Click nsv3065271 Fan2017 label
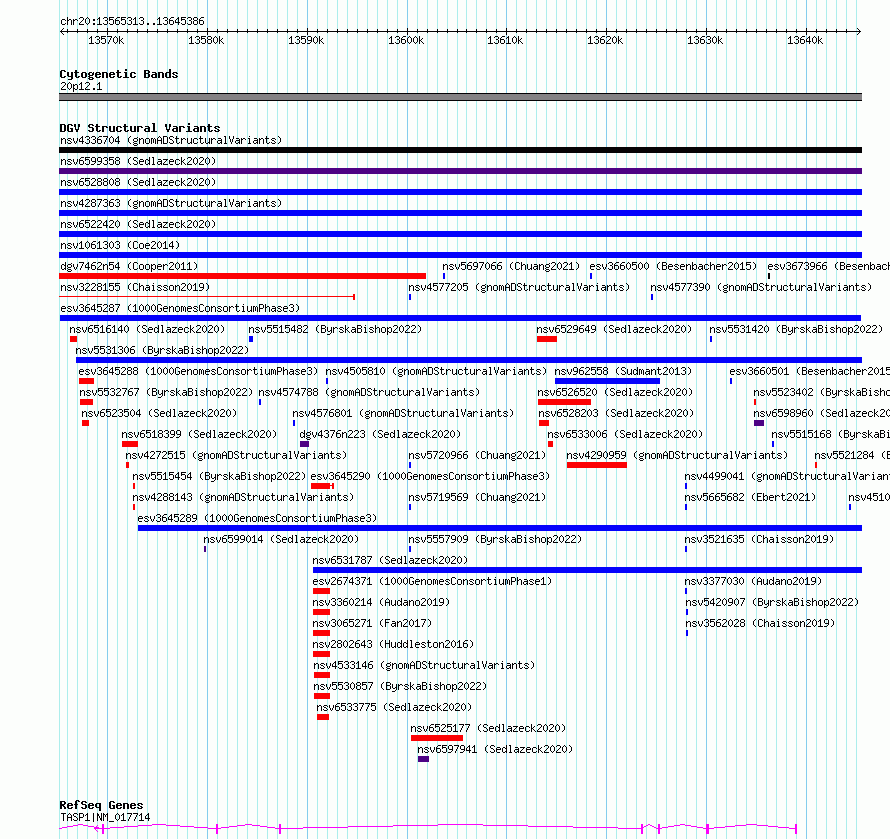This screenshot has height=839, width=890. click(x=372, y=623)
